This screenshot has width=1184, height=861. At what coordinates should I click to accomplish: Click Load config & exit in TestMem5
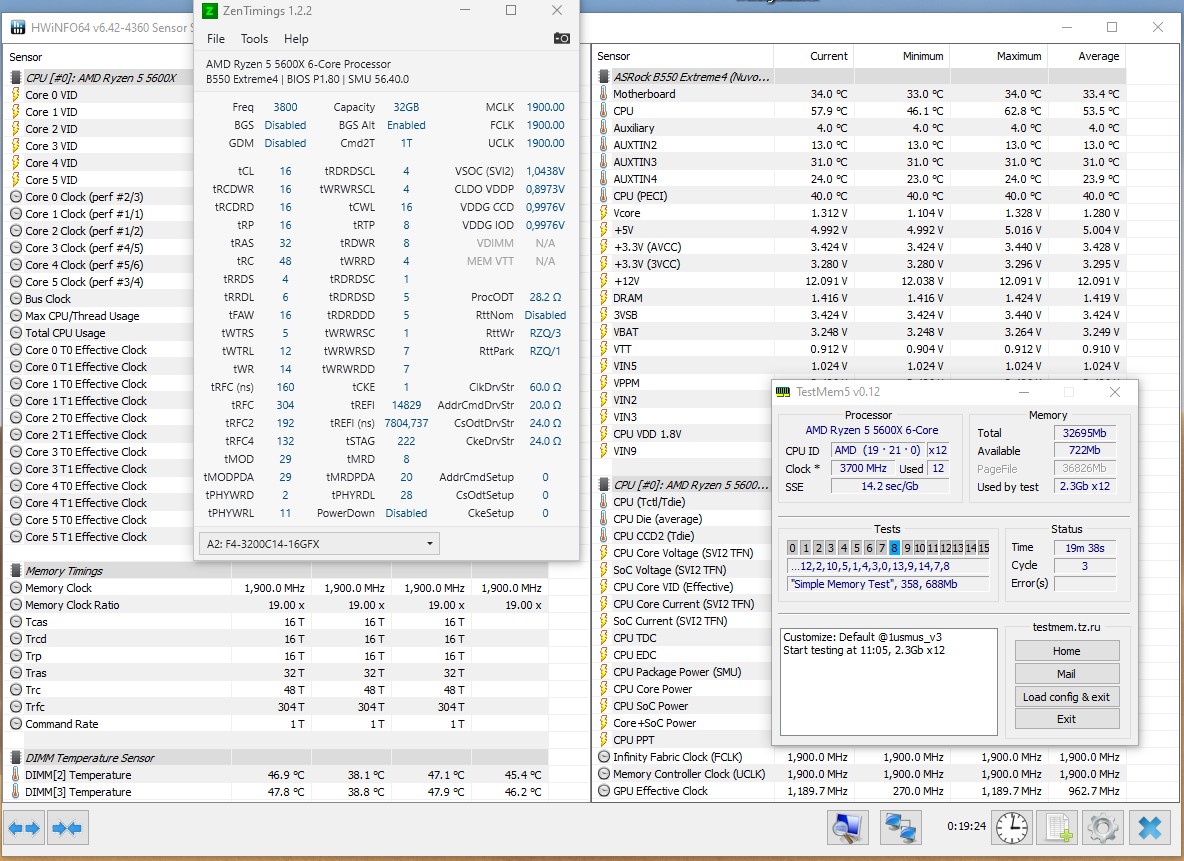(1066, 696)
